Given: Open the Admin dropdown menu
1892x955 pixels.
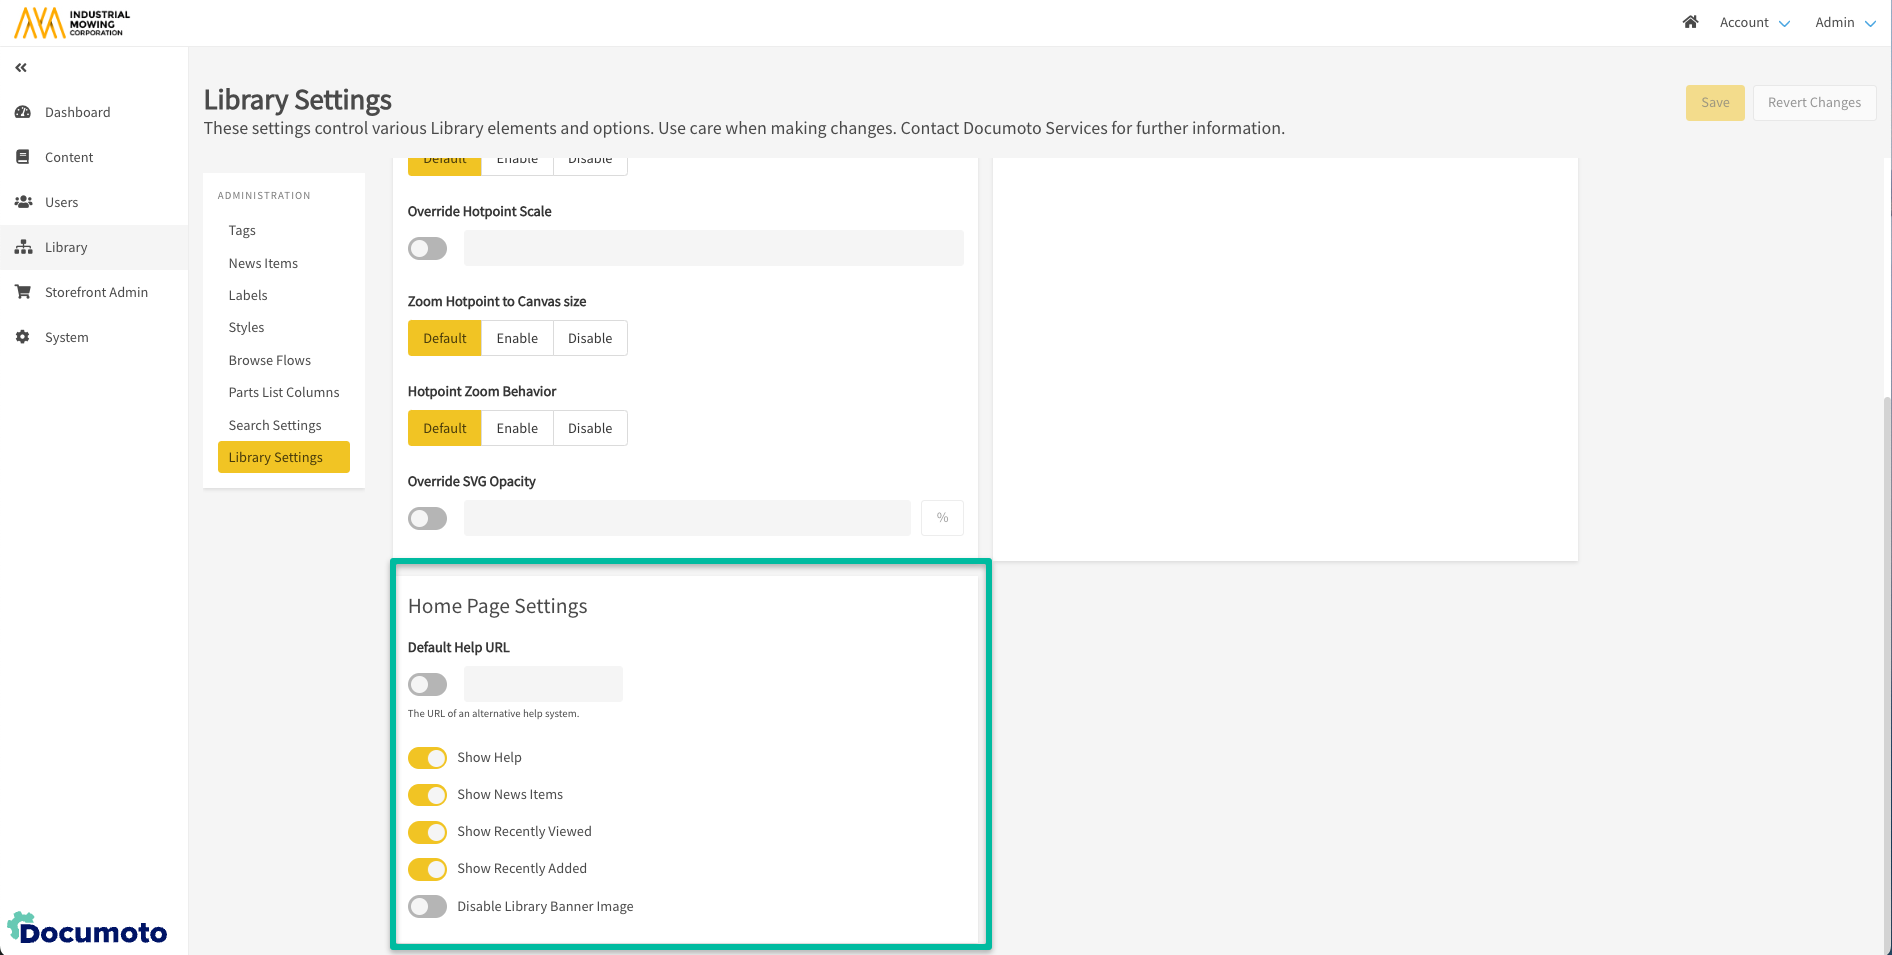Looking at the screenshot, I should click(x=1845, y=22).
